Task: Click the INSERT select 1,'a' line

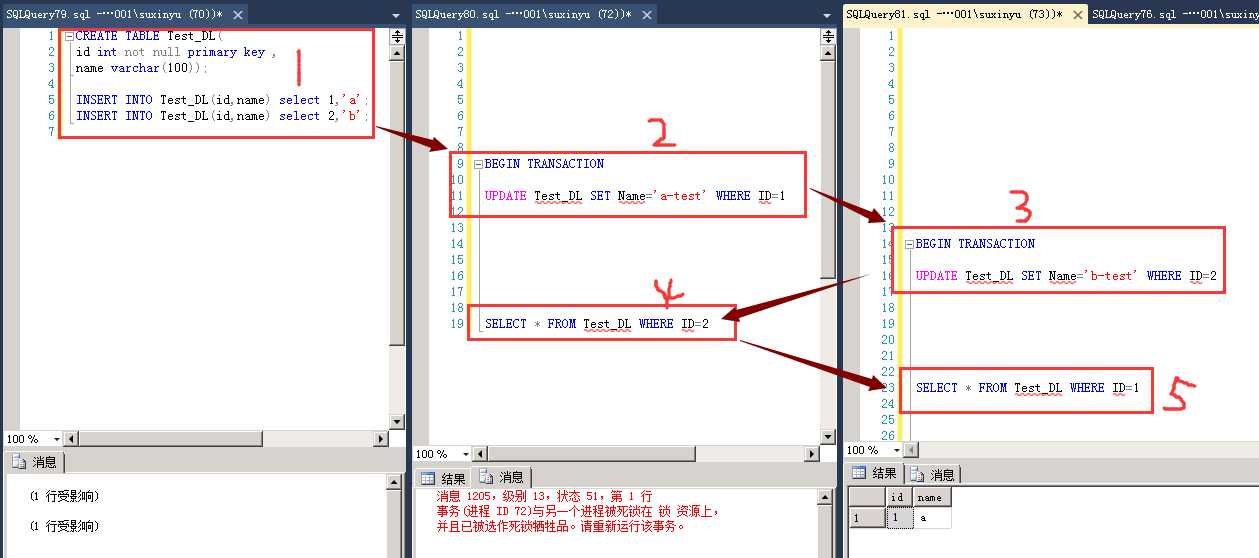Action: pos(223,100)
